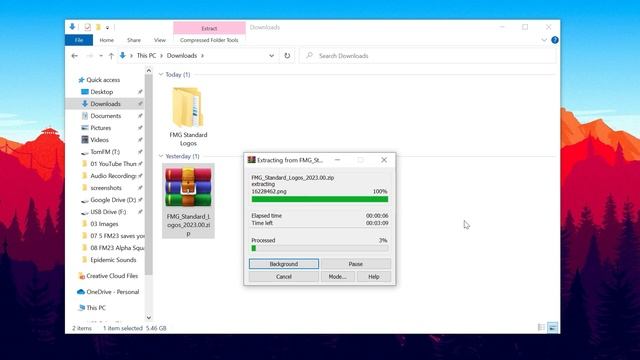Open Videos in the sidebar
The width and height of the screenshot is (640, 360).
click(99, 140)
